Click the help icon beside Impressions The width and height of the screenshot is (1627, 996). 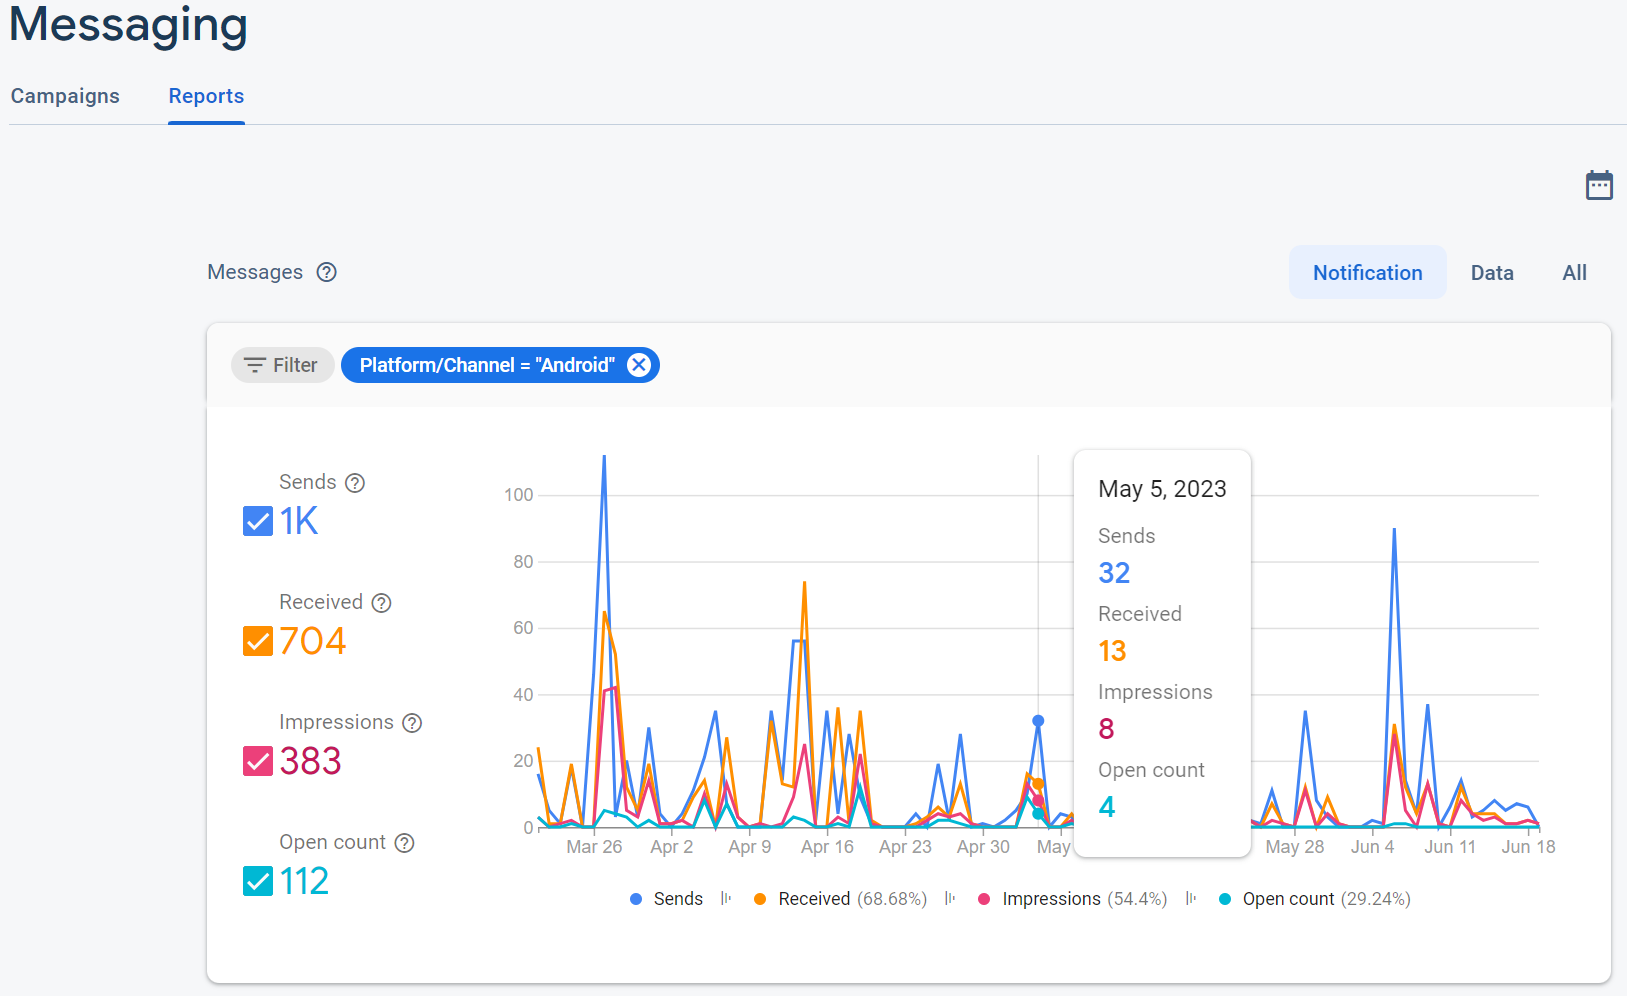point(412,723)
